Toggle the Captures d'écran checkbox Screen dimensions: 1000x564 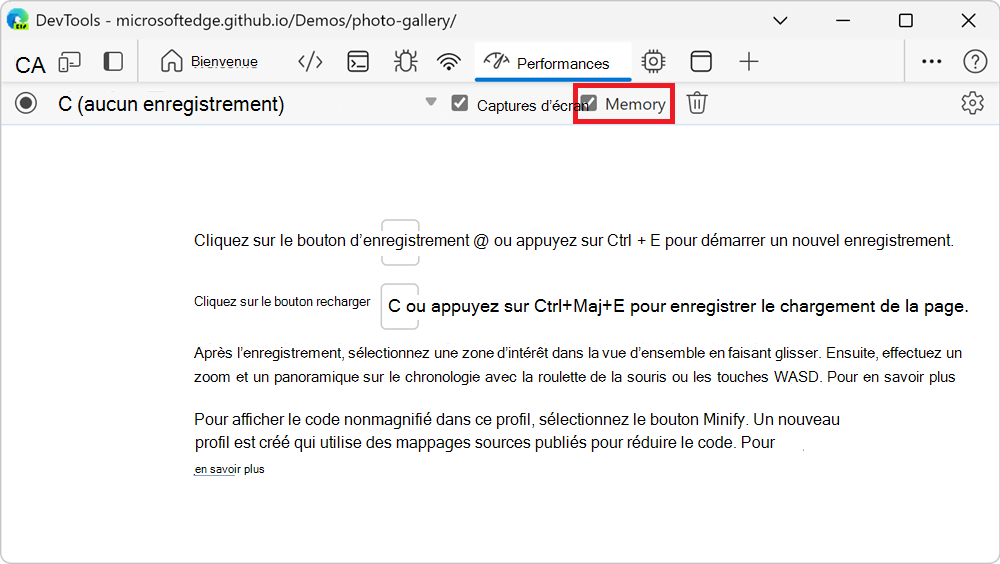tap(459, 103)
